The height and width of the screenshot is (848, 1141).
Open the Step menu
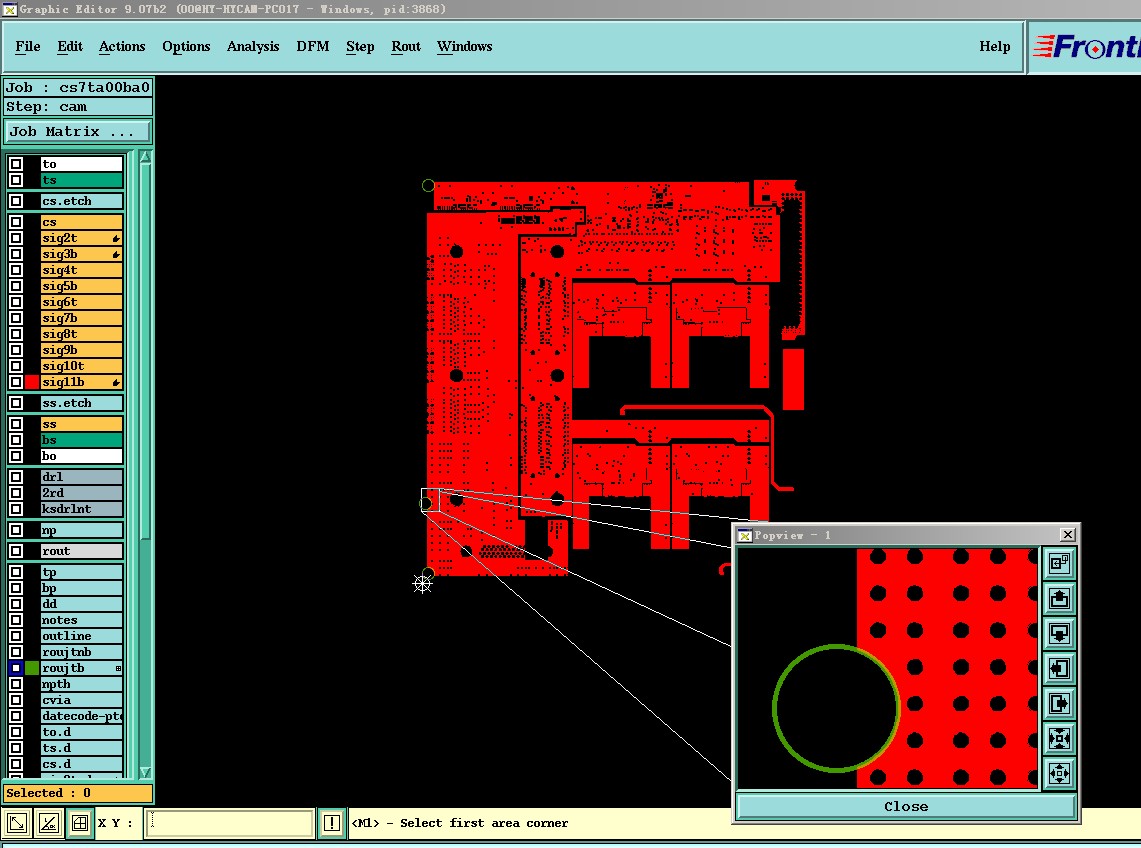(x=360, y=47)
